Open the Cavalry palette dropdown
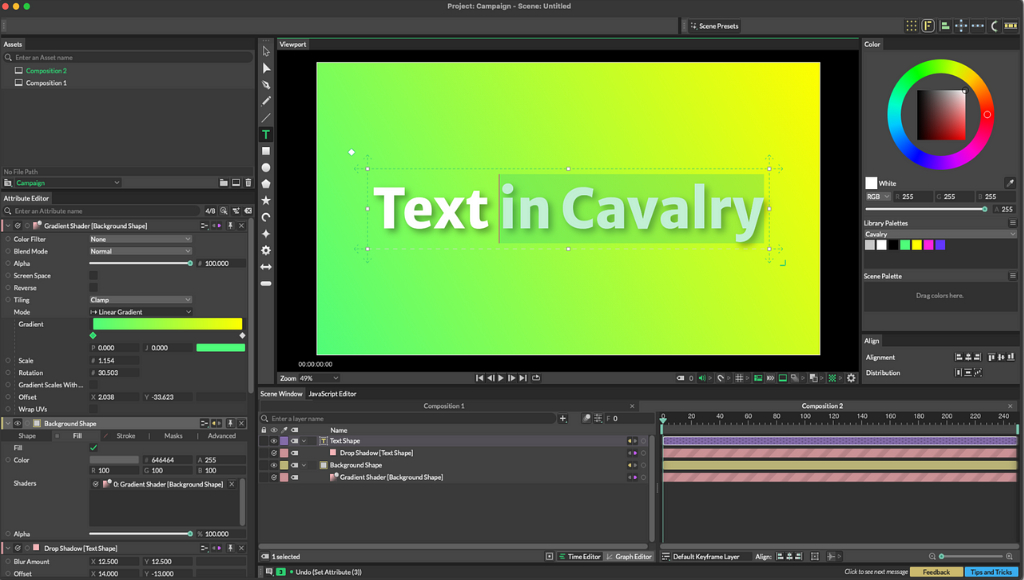Viewport: 1024px width, 580px height. (940, 234)
